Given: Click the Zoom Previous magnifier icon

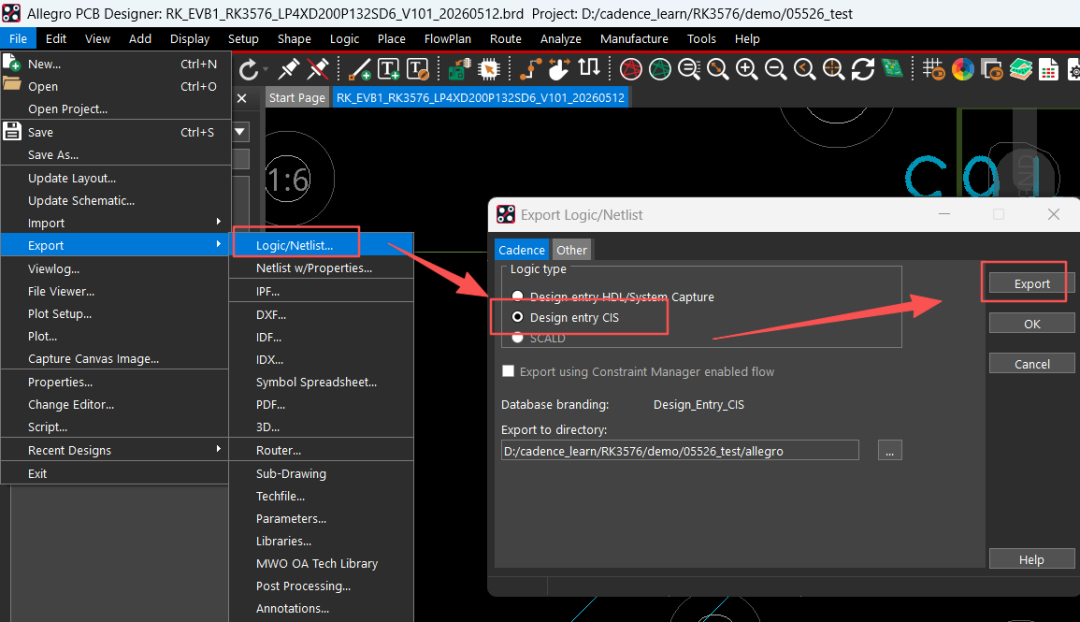Looking at the screenshot, I should tap(804, 69).
